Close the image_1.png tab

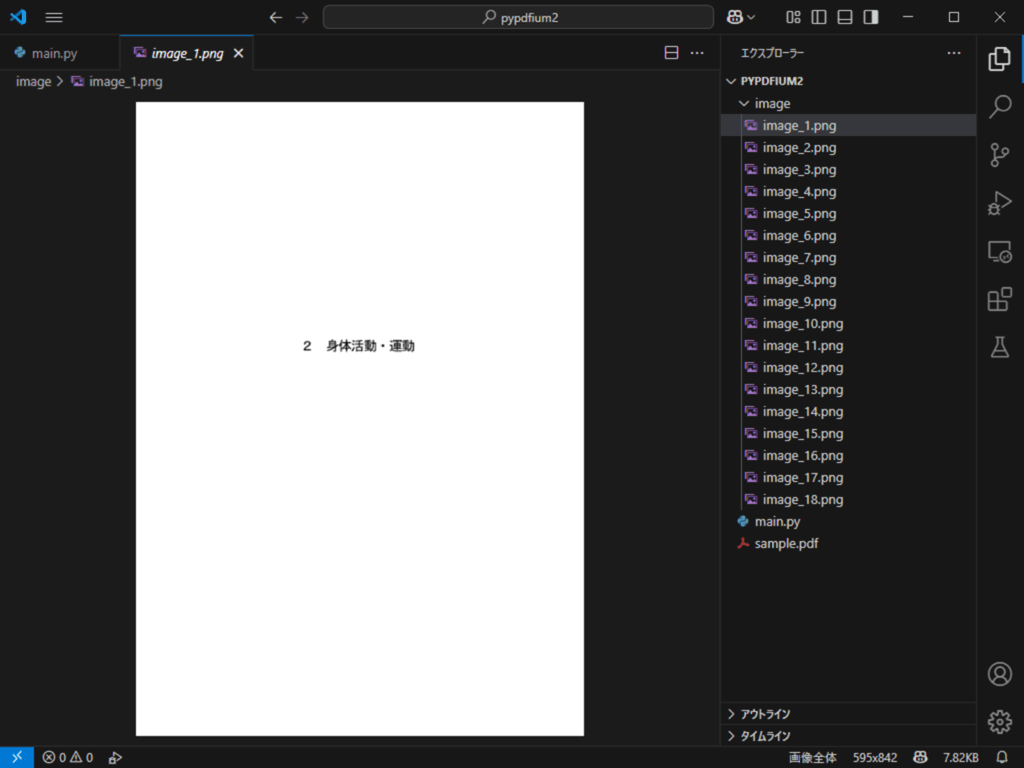(238, 54)
